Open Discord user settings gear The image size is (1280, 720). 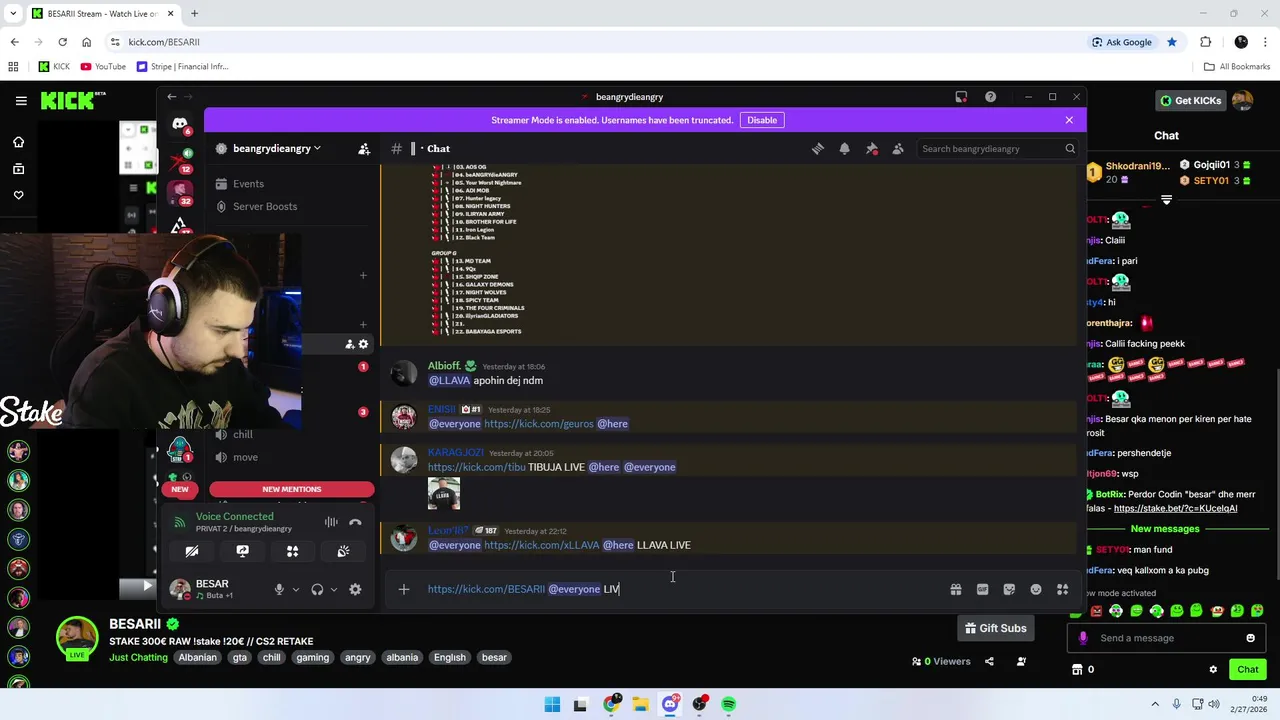pyautogui.click(x=355, y=590)
